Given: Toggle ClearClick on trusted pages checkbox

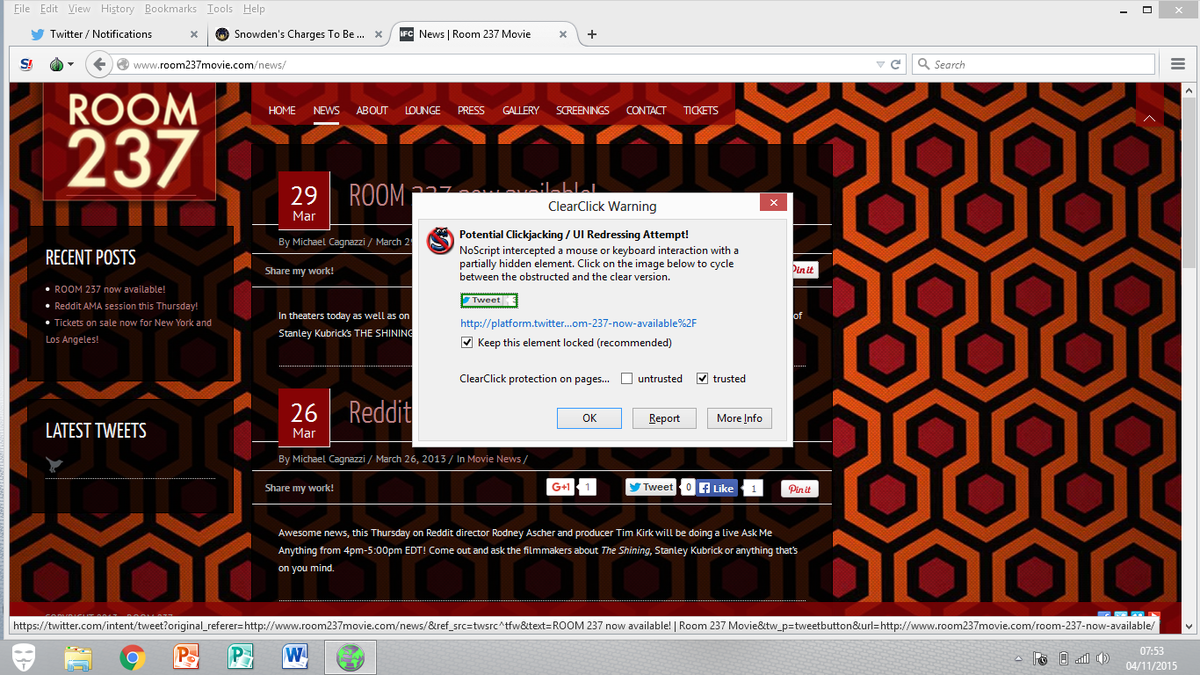Looking at the screenshot, I should 702,379.
